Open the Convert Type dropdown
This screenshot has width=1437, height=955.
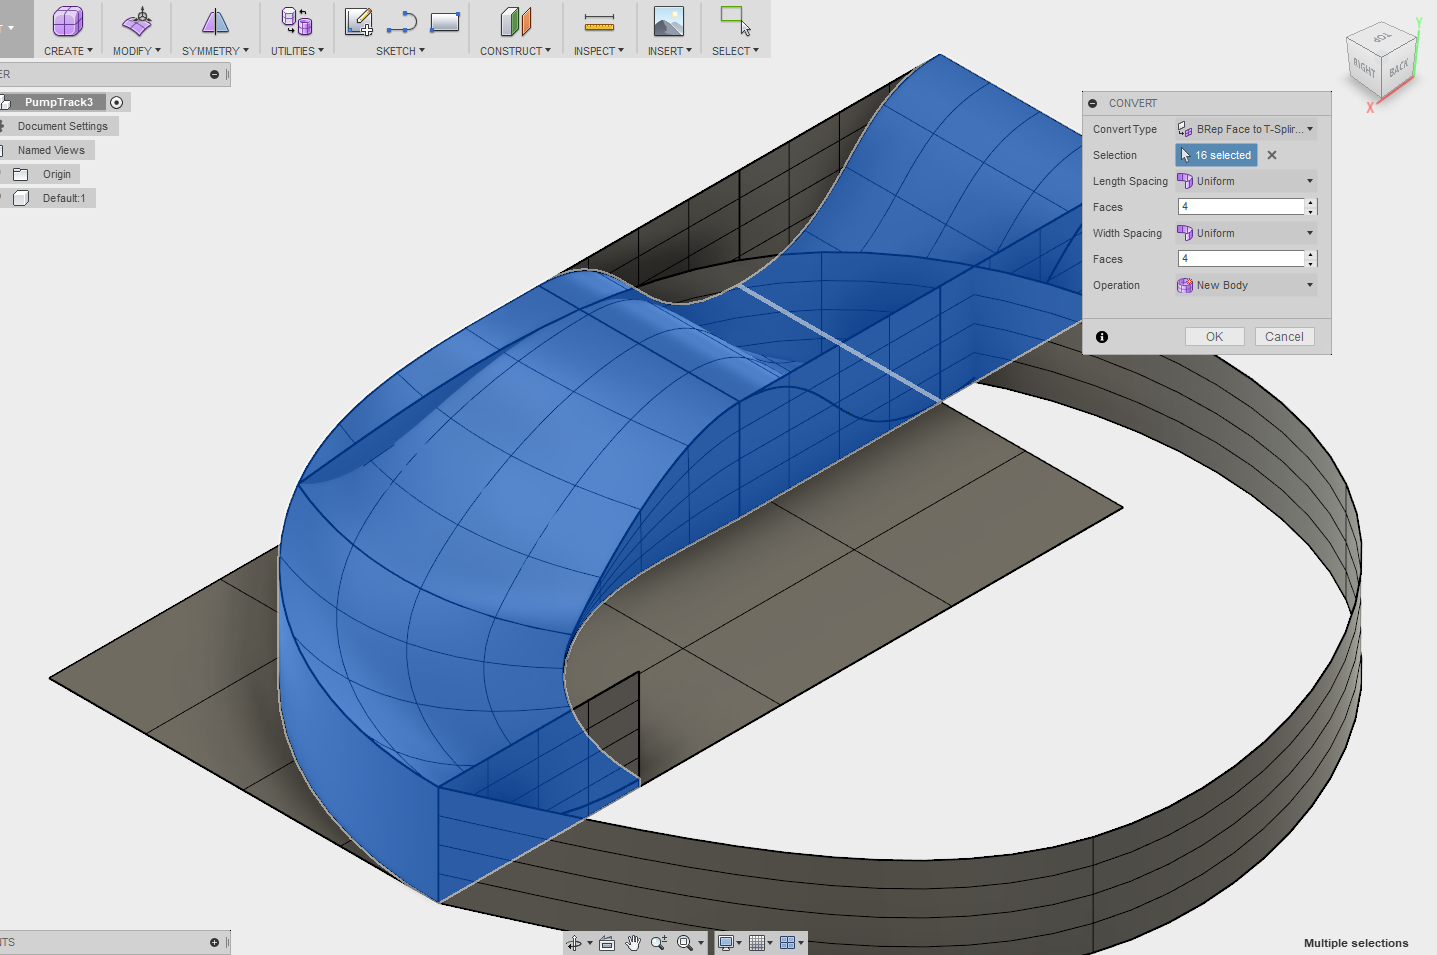(1246, 129)
